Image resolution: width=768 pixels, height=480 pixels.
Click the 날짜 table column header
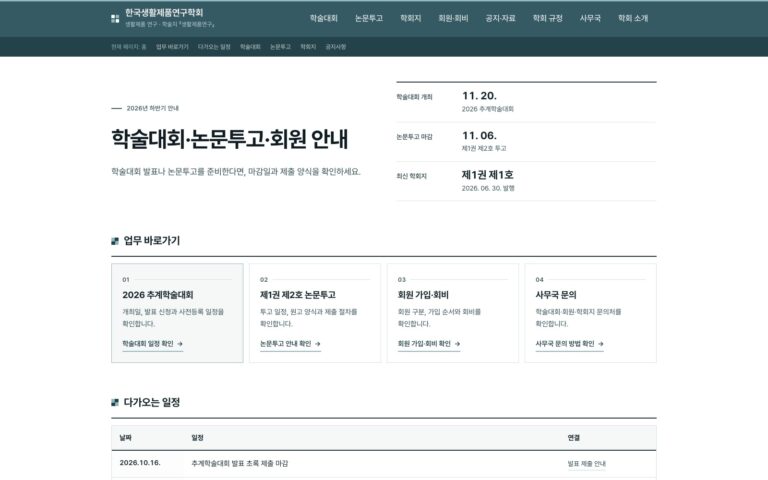[x=125, y=438]
